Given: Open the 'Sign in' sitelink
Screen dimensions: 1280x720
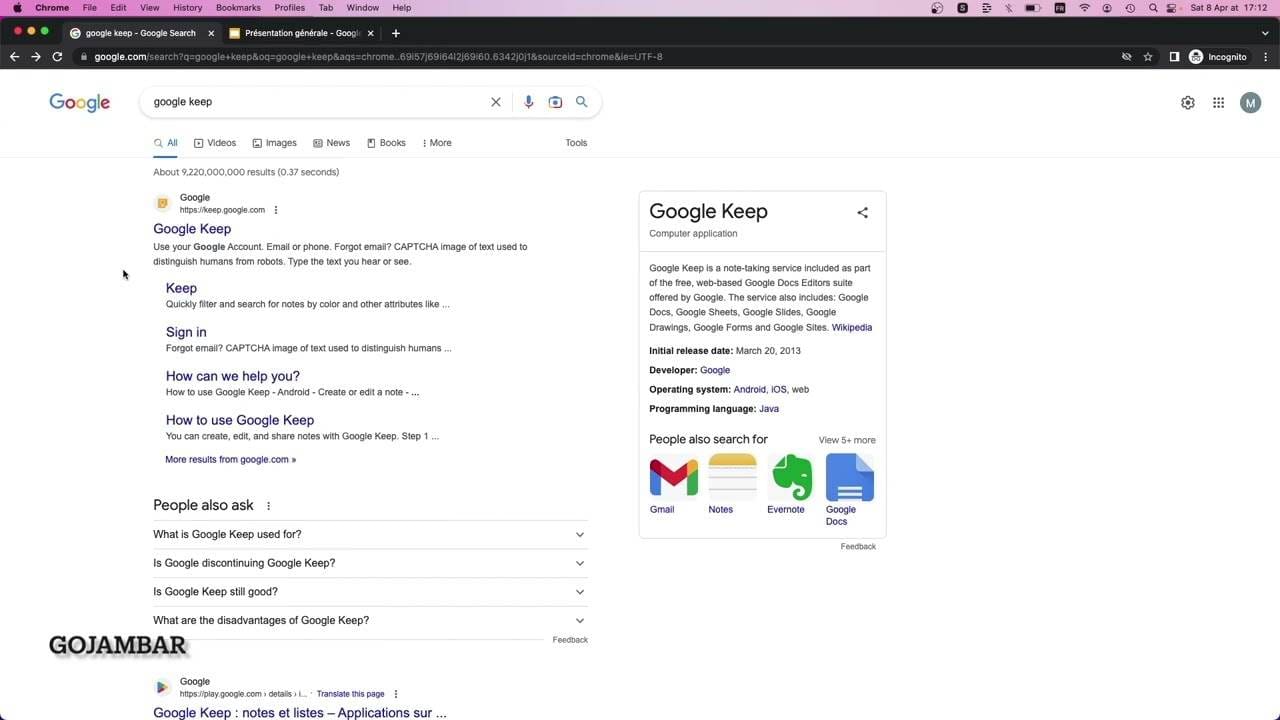Looking at the screenshot, I should pyautogui.click(x=186, y=332).
